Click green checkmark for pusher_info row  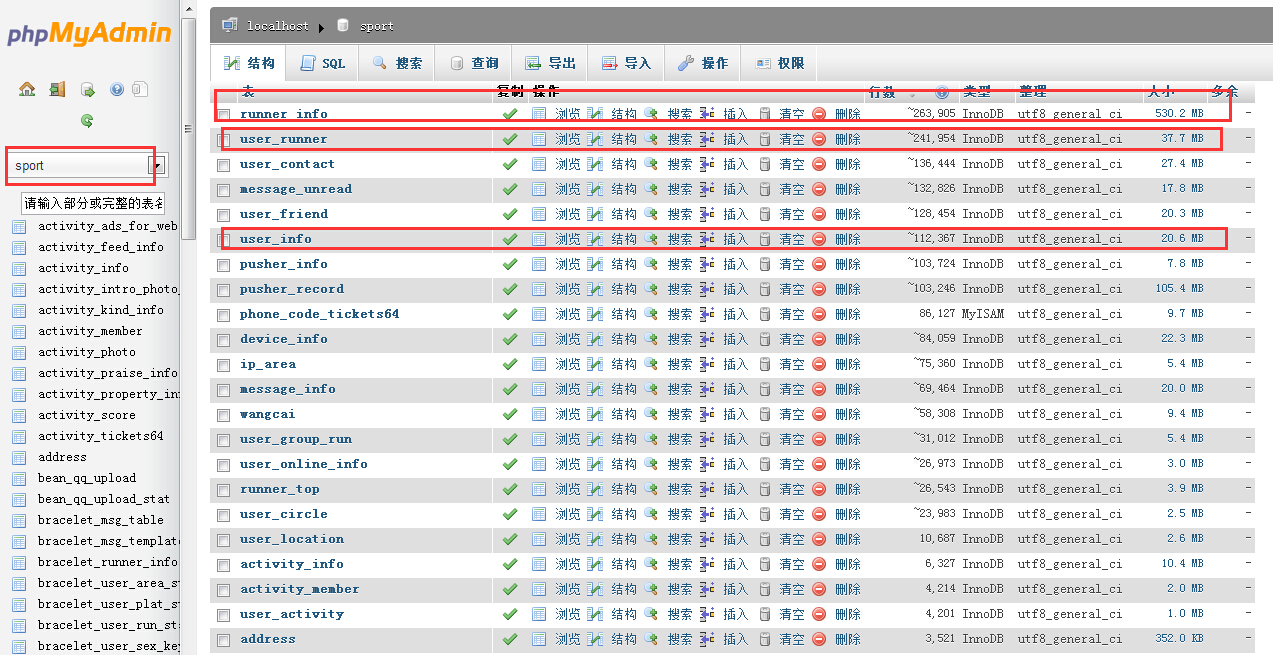pyautogui.click(x=510, y=264)
